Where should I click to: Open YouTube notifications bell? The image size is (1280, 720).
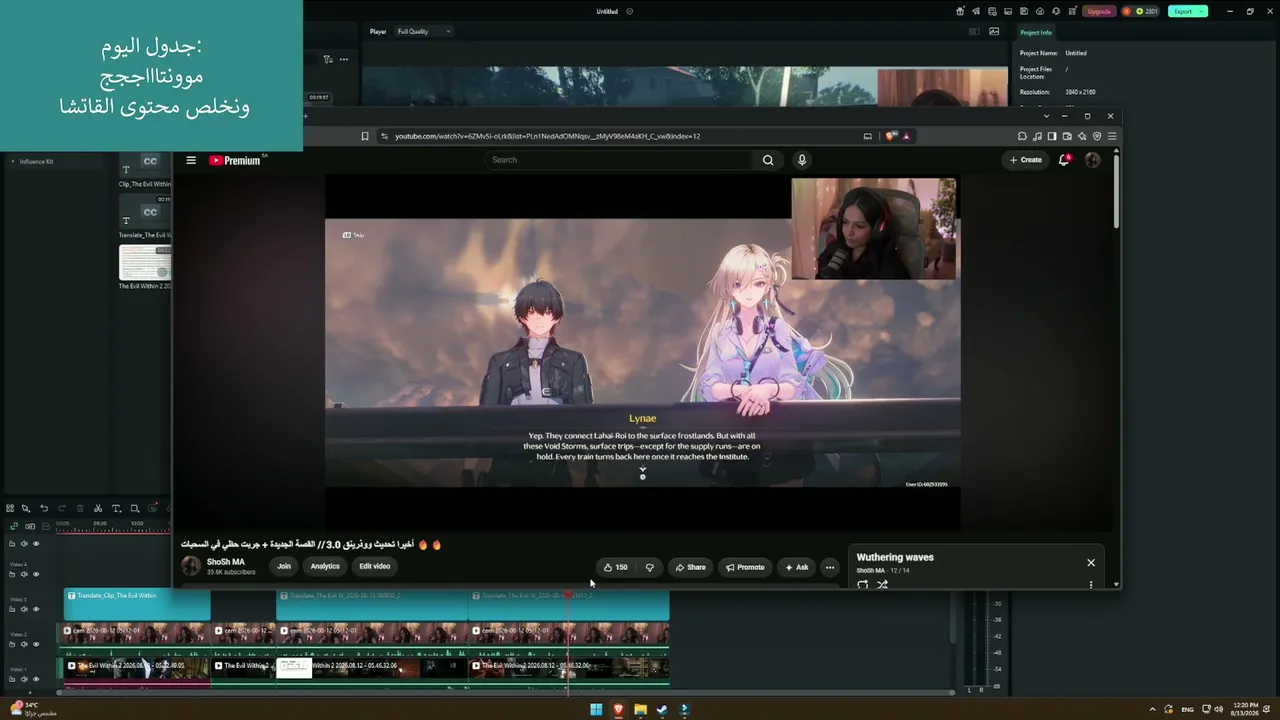(1064, 160)
